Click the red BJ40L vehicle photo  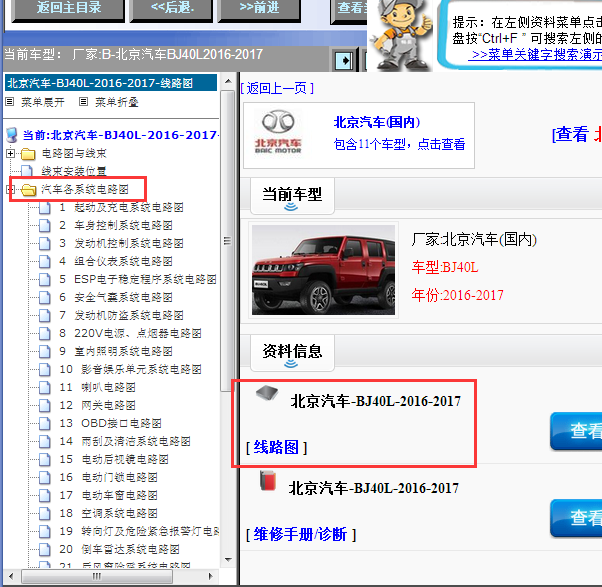click(323, 270)
